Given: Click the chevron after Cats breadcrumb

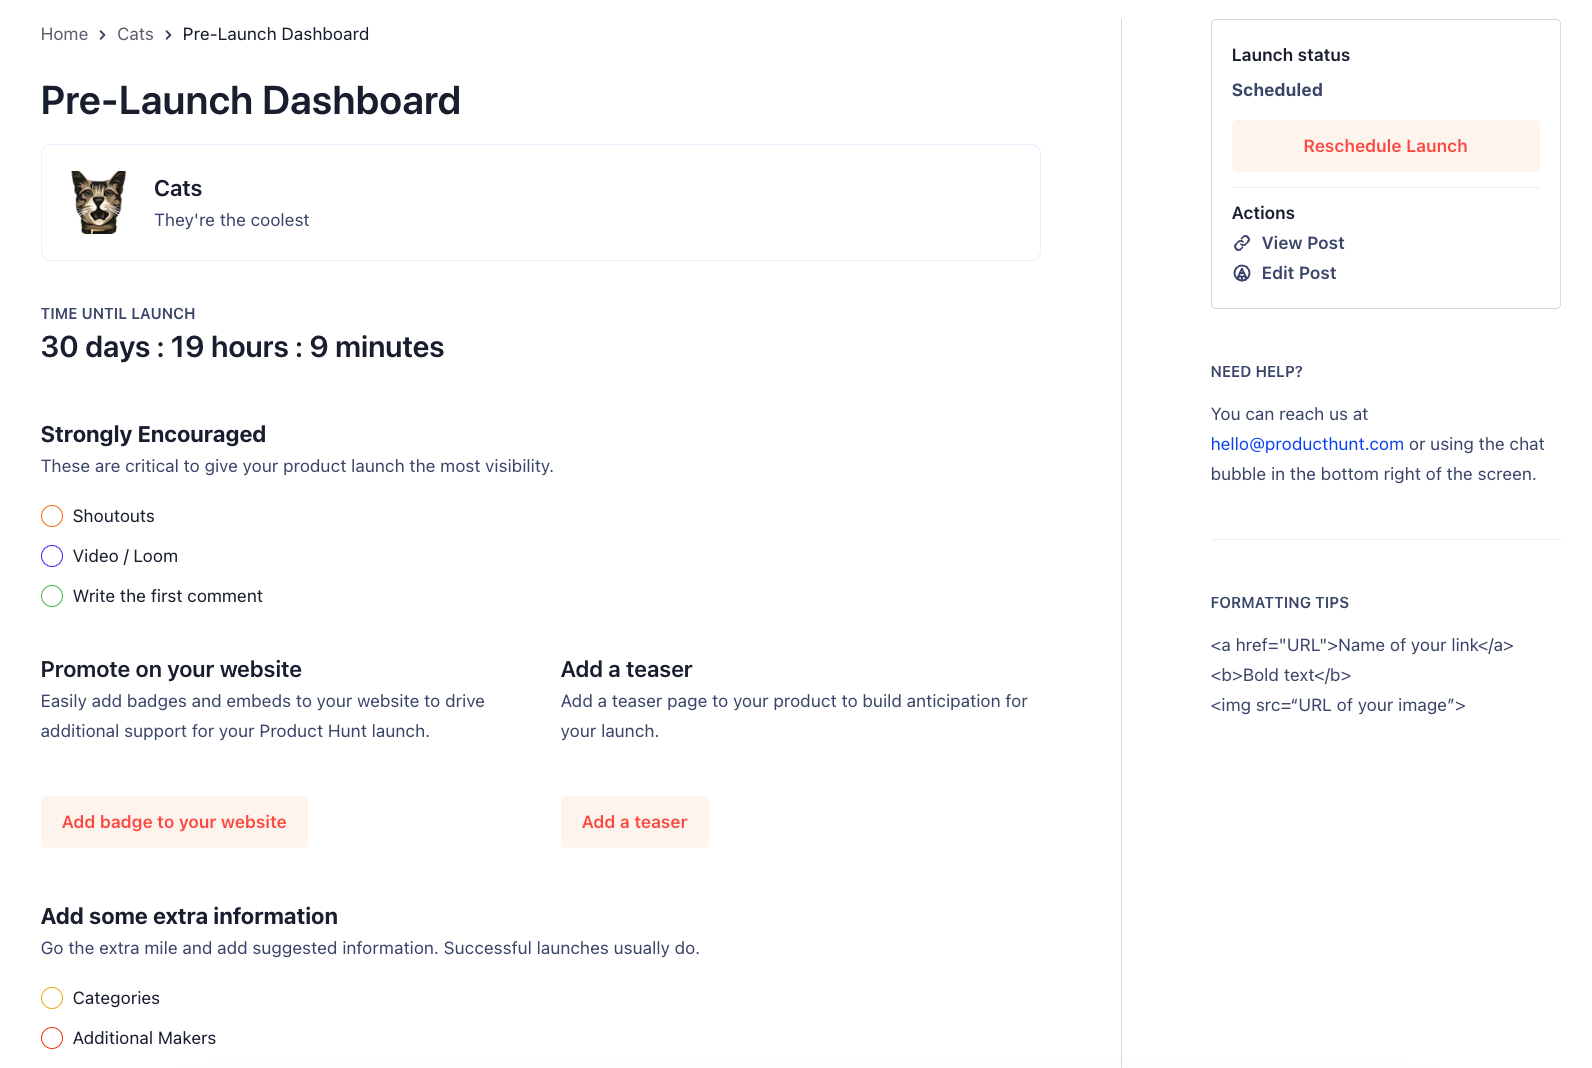Looking at the screenshot, I should pyautogui.click(x=168, y=35).
